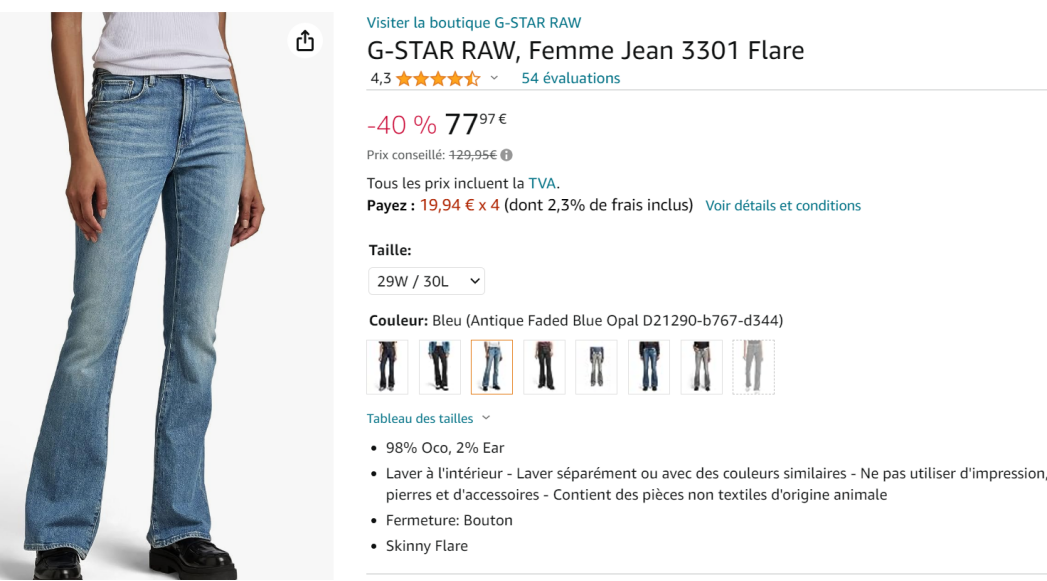Select the second swatch with denim jacket
The width and height of the screenshot is (1047, 581).
439,367
